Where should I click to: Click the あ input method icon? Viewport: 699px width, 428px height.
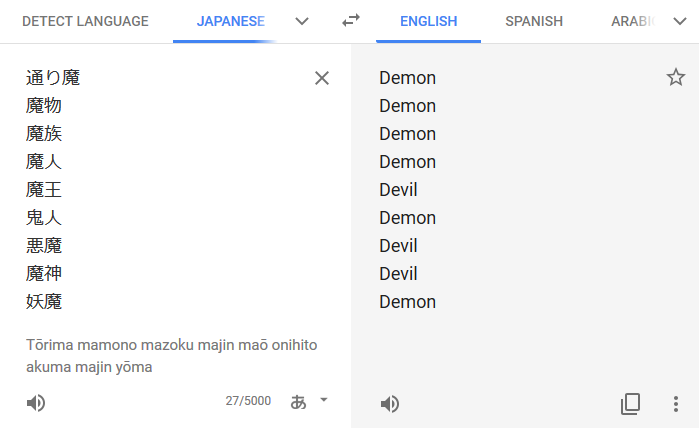click(298, 402)
